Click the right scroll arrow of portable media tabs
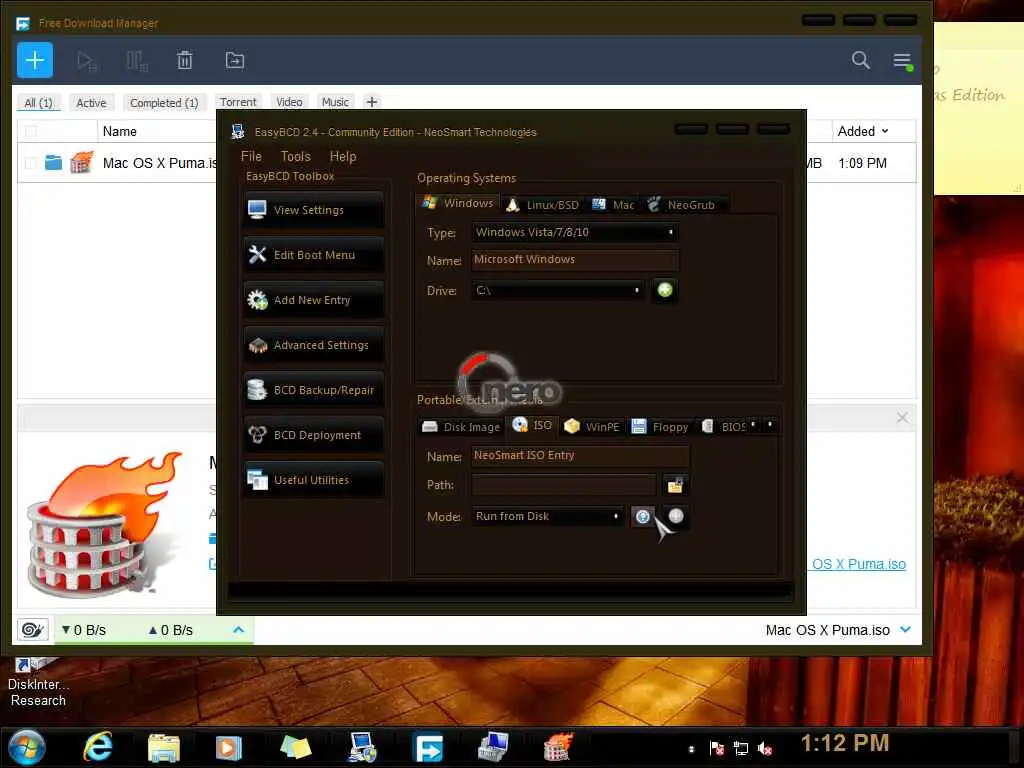1024x768 pixels. point(770,424)
